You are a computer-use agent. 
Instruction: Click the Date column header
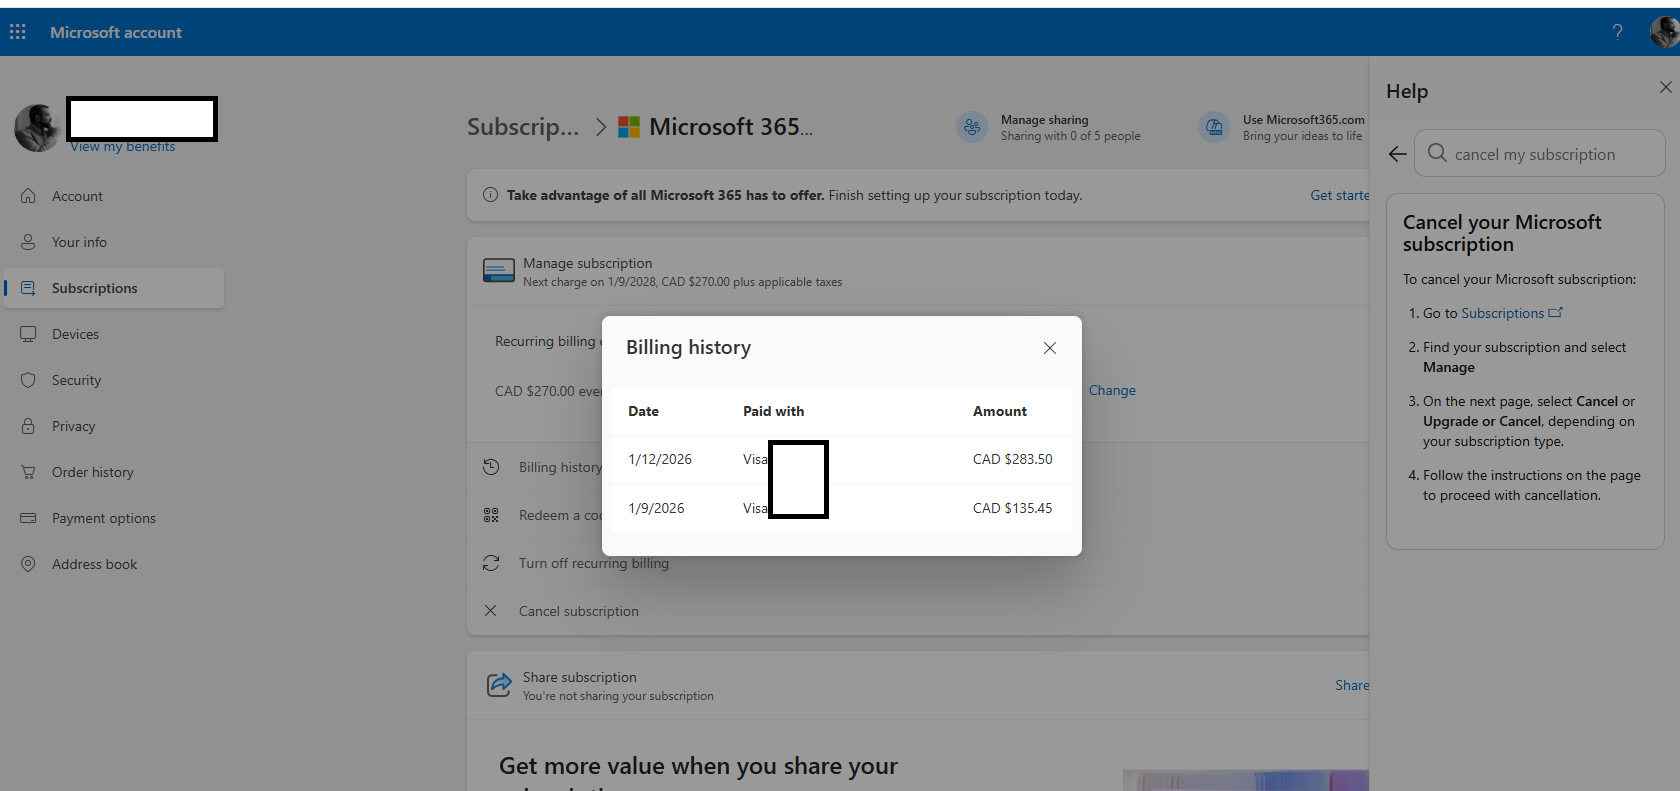click(x=643, y=411)
